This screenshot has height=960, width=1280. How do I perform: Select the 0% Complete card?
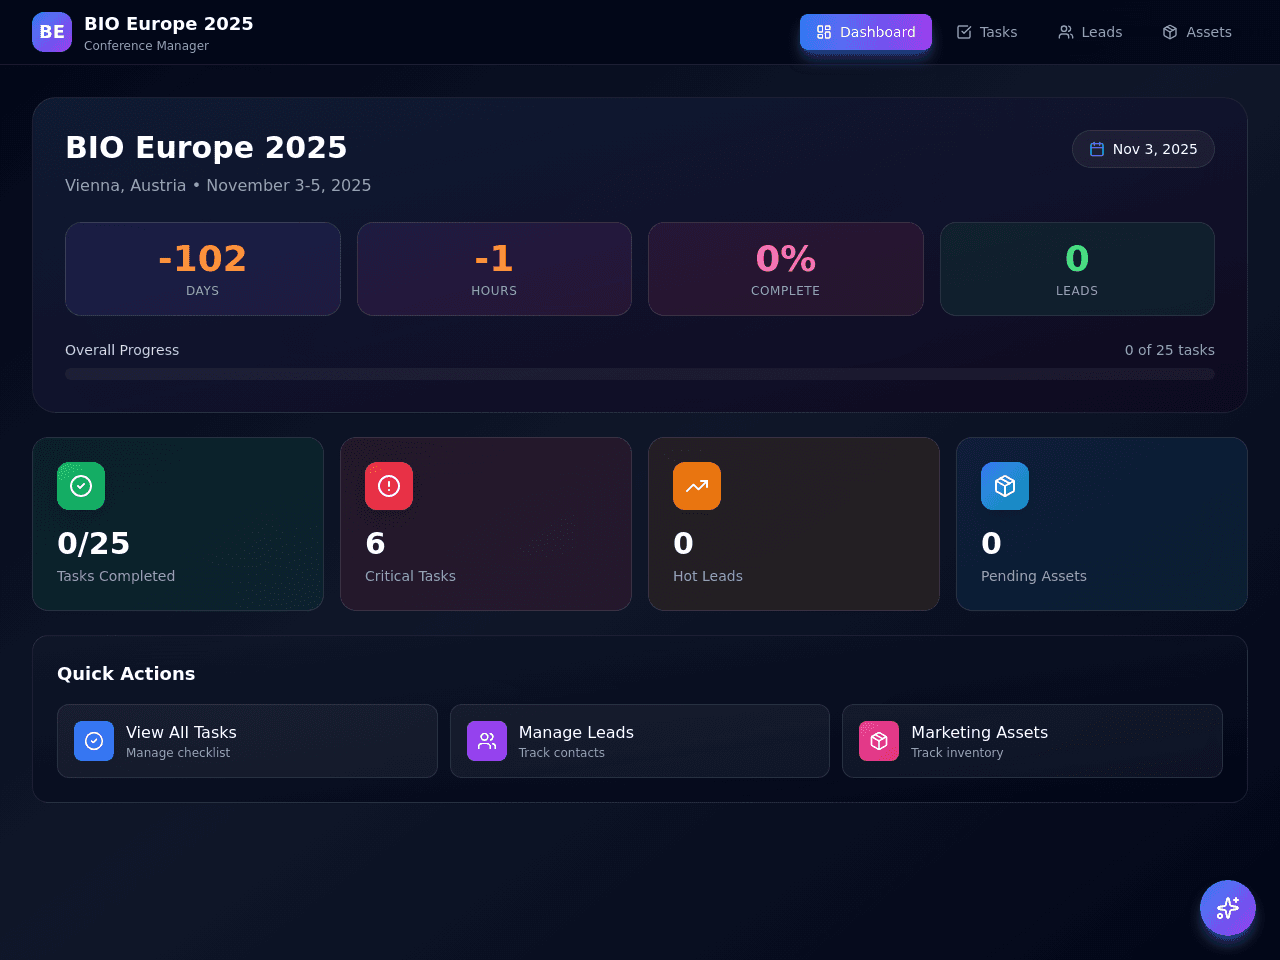(x=786, y=269)
